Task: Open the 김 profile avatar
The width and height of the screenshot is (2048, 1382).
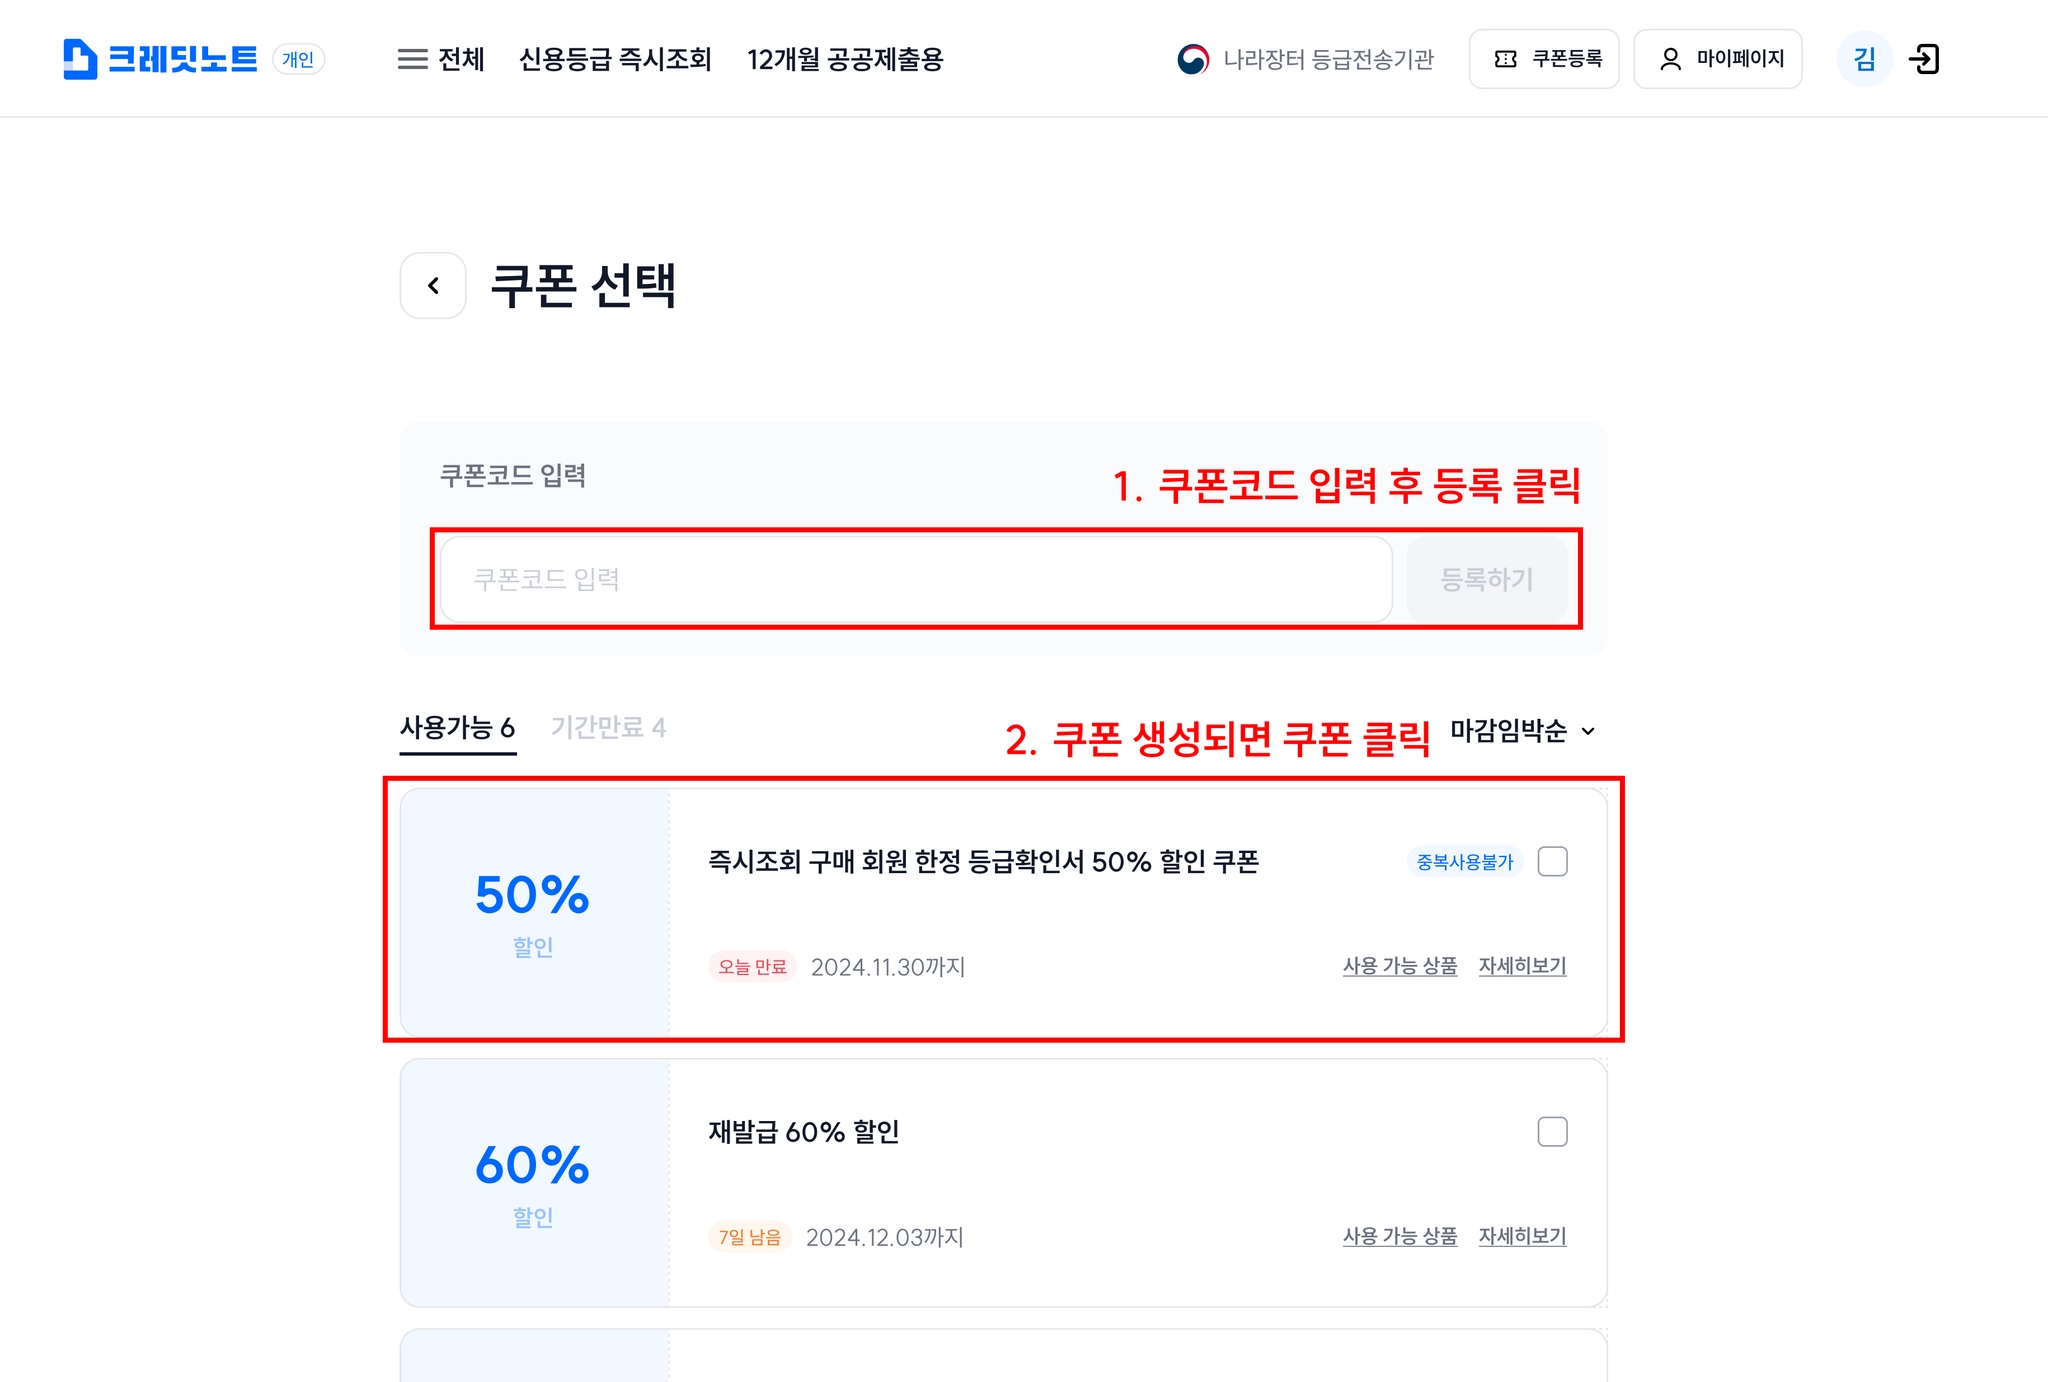Action: (x=1864, y=59)
